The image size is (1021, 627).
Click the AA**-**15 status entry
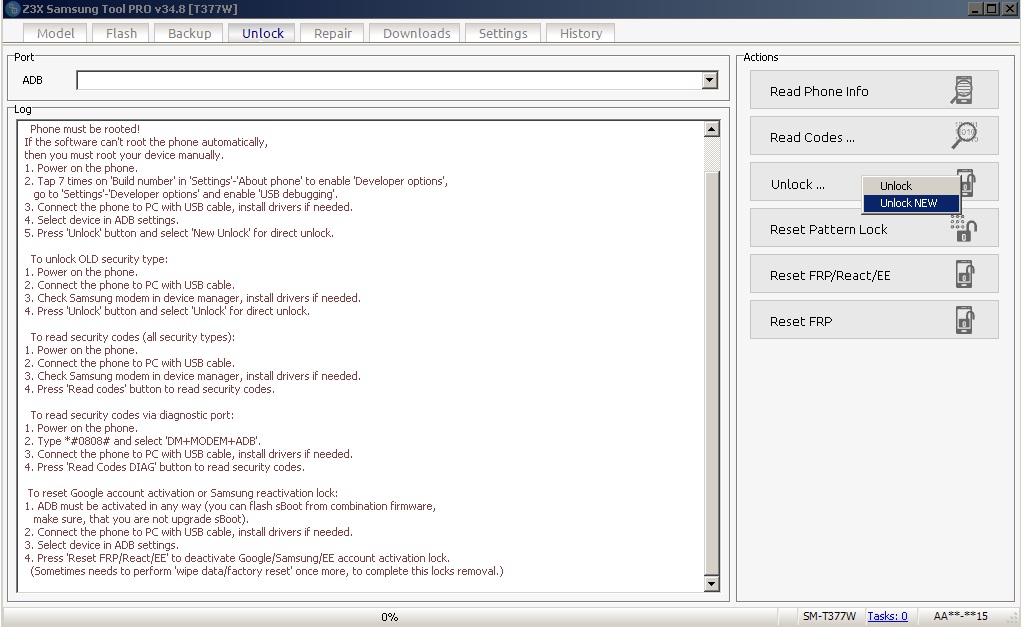click(x=960, y=616)
